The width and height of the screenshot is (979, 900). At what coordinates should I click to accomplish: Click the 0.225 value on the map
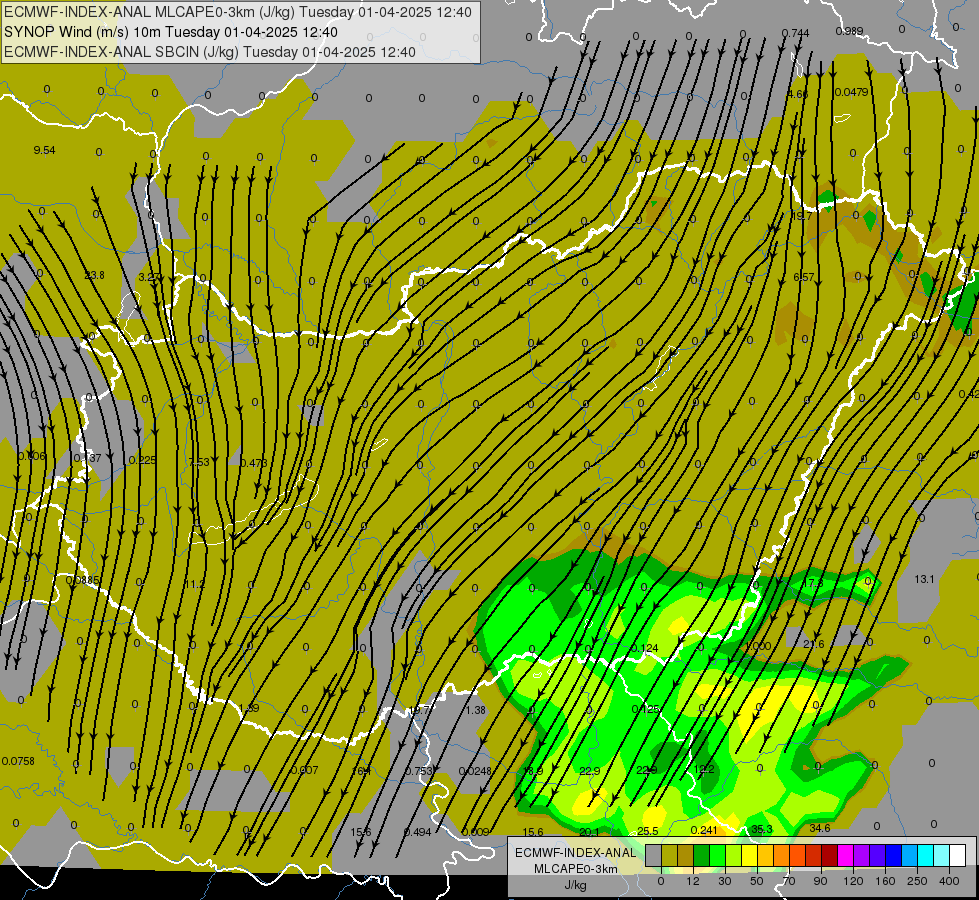point(142,460)
